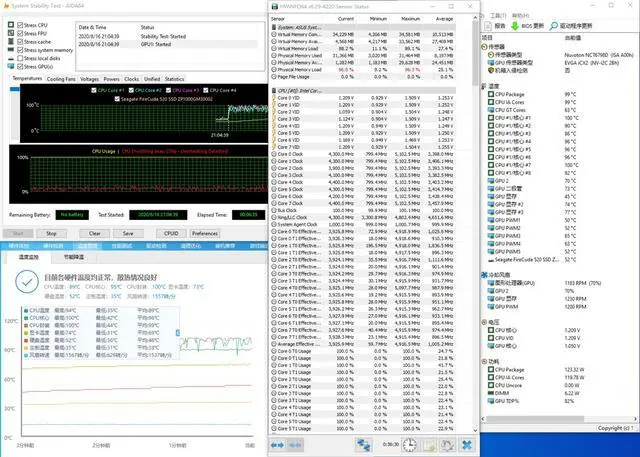
Task: Hide the CPU Core #3 graph line
Action: click(169, 90)
